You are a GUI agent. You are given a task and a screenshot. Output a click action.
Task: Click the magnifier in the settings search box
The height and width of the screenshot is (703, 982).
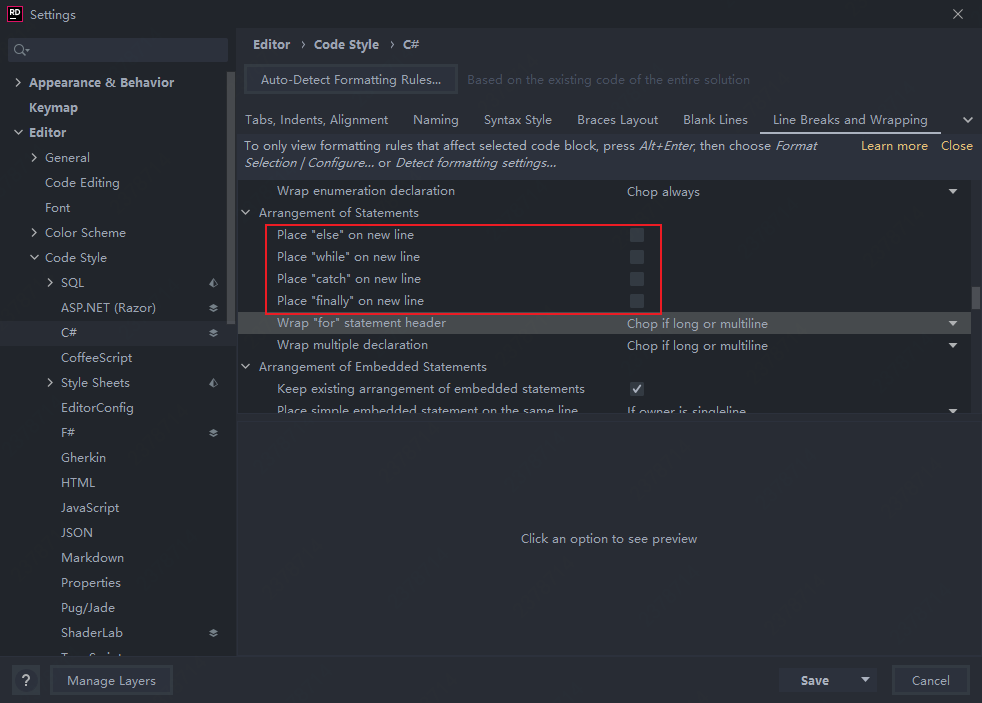[20, 48]
